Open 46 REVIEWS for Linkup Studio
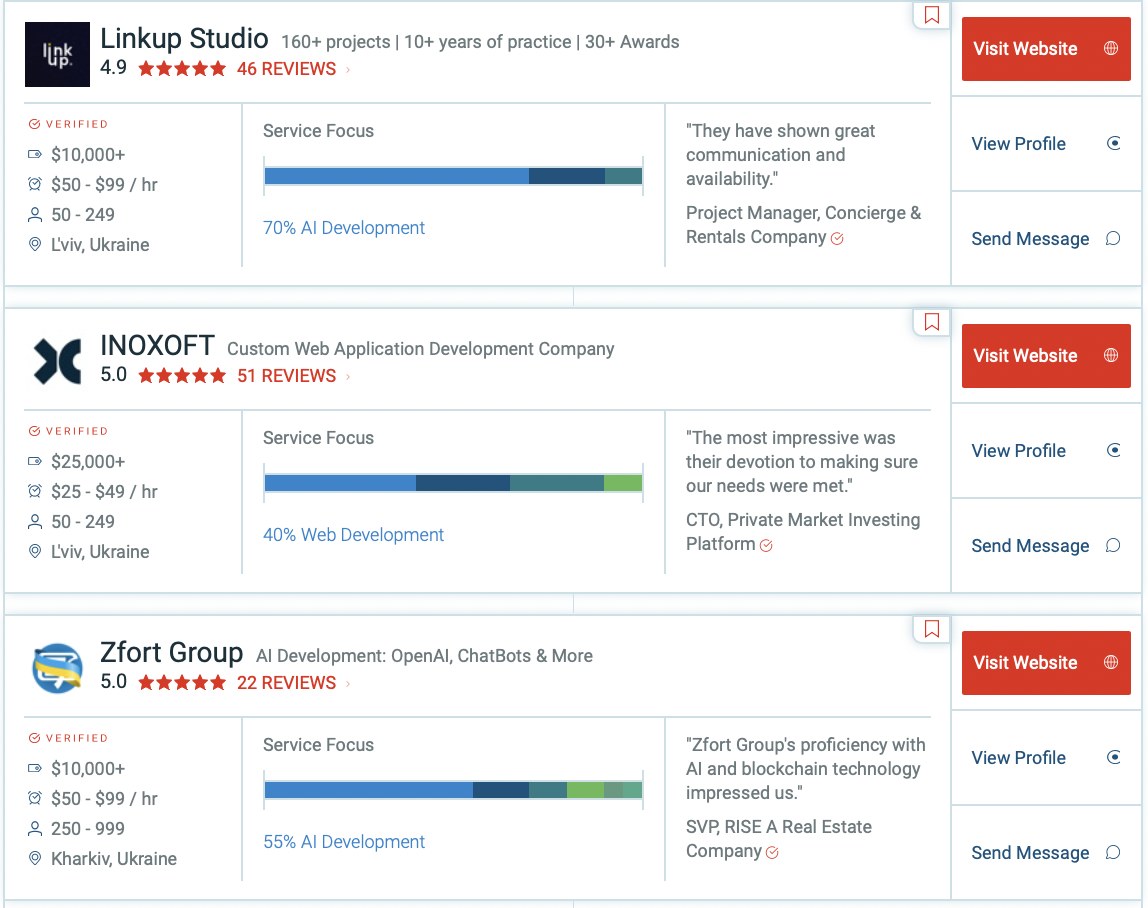 286,69
